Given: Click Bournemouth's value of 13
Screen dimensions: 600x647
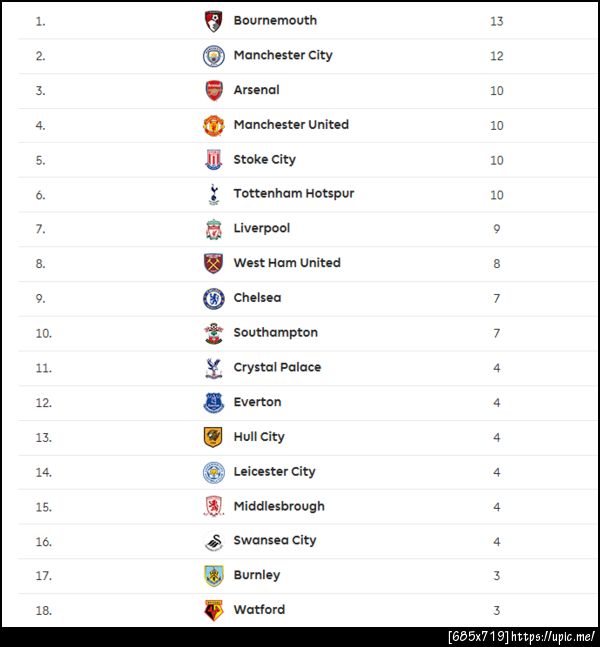Looking at the screenshot, I should [497, 21].
